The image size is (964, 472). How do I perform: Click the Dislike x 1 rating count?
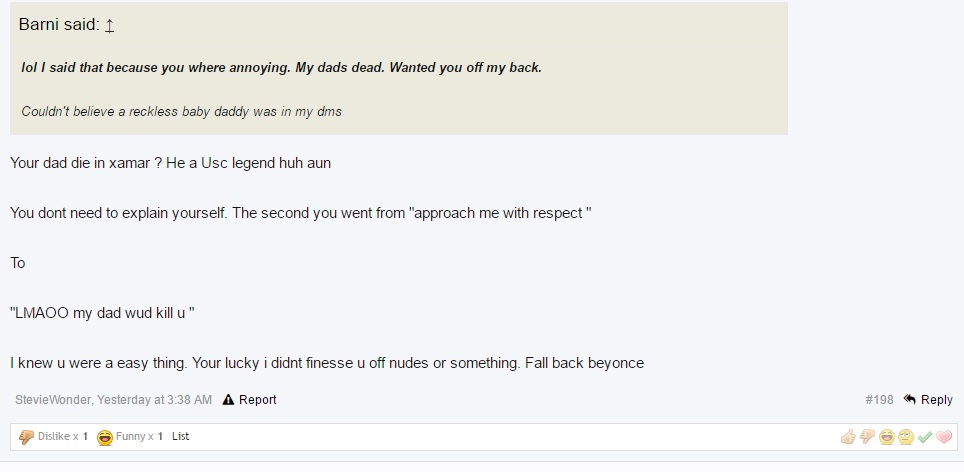(x=63, y=436)
